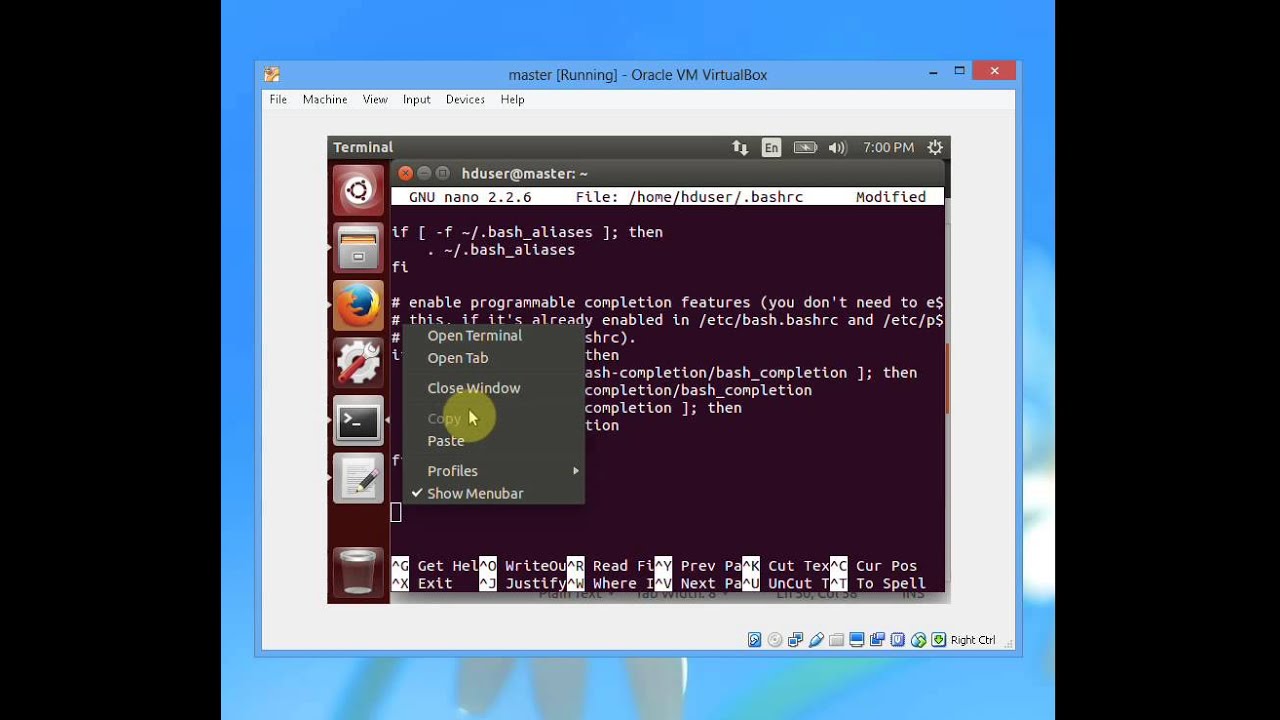This screenshot has height=720, width=1280.
Task: Click the VirtualBox shared folders status icon
Action: coord(836,640)
